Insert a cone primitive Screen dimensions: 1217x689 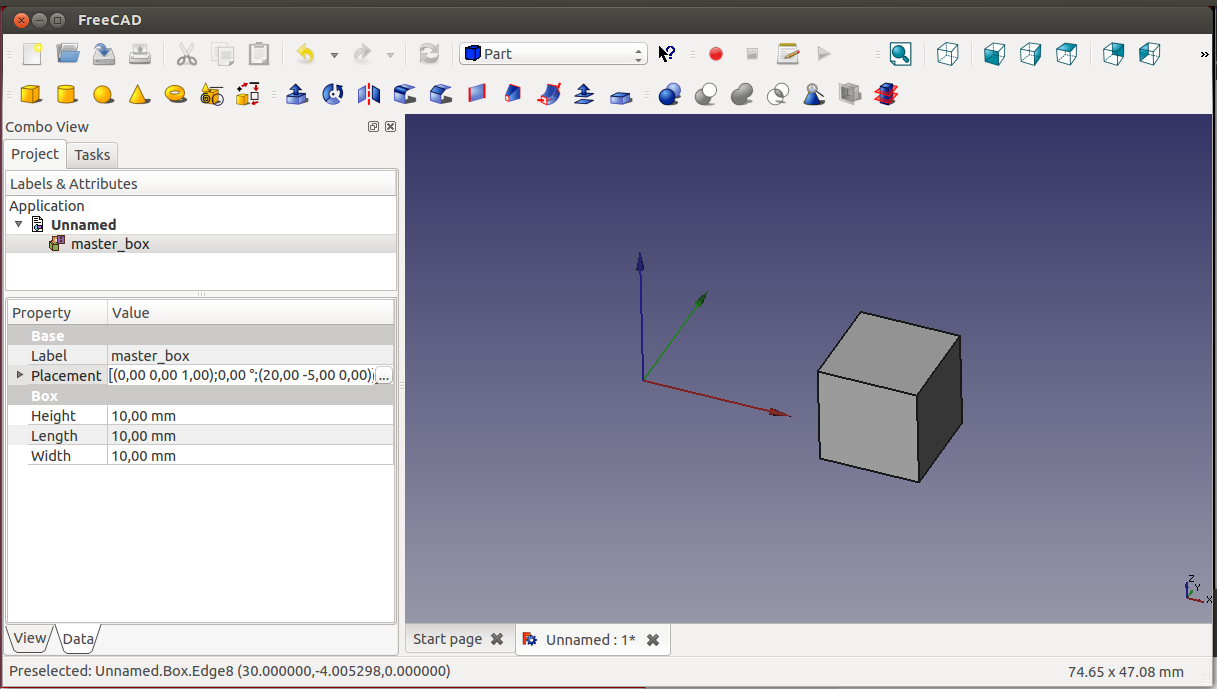click(x=139, y=94)
